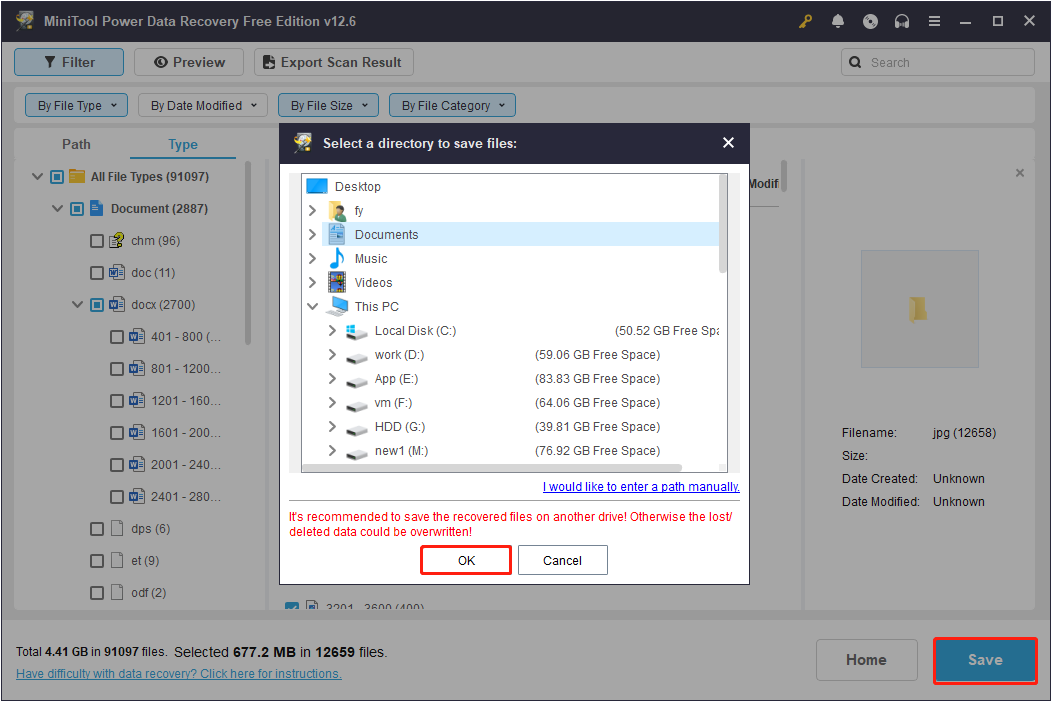Screen dimensions: 1053x703
Task: Switch to the Type tab
Action: point(183,144)
